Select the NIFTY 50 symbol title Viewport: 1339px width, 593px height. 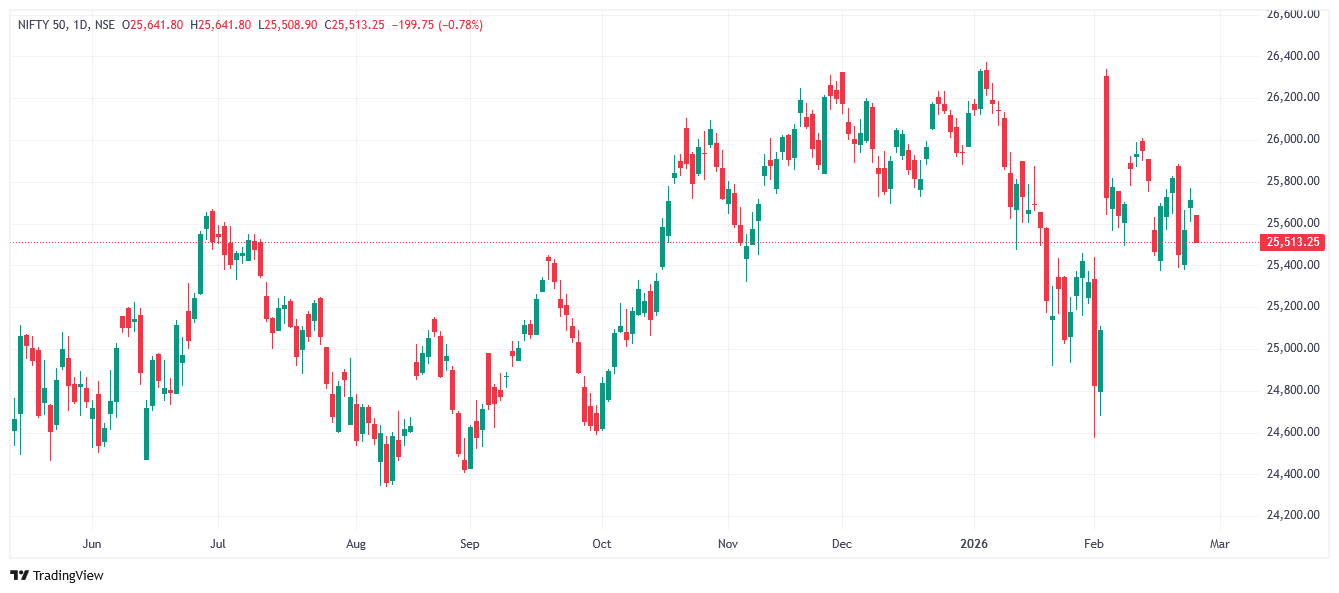pos(44,24)
